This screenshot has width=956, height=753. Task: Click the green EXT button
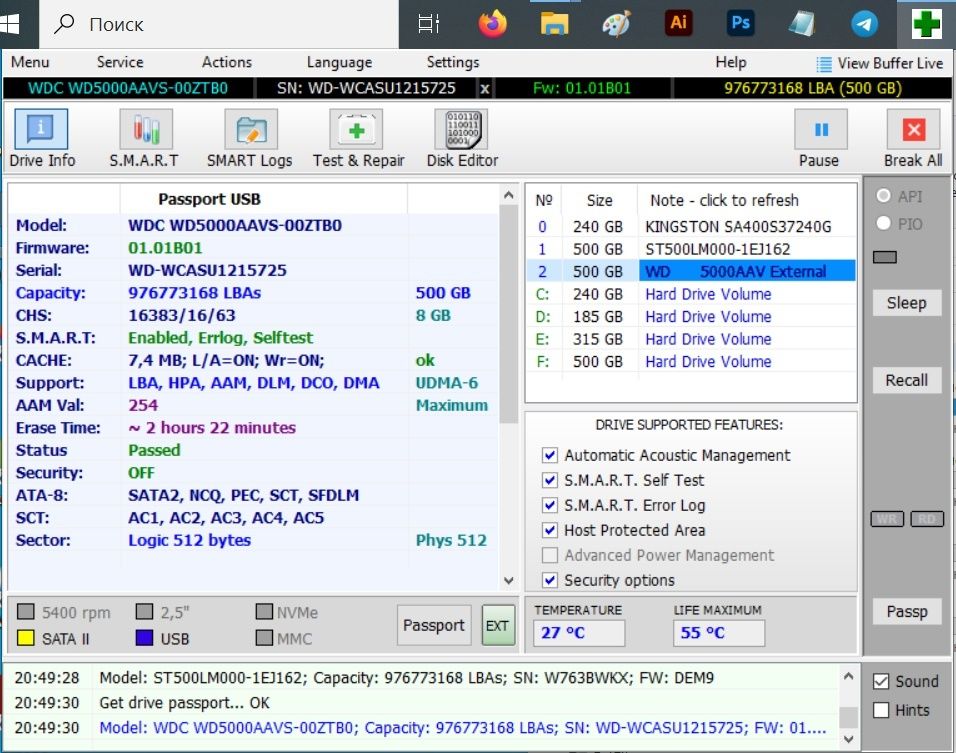pos(498,625)
